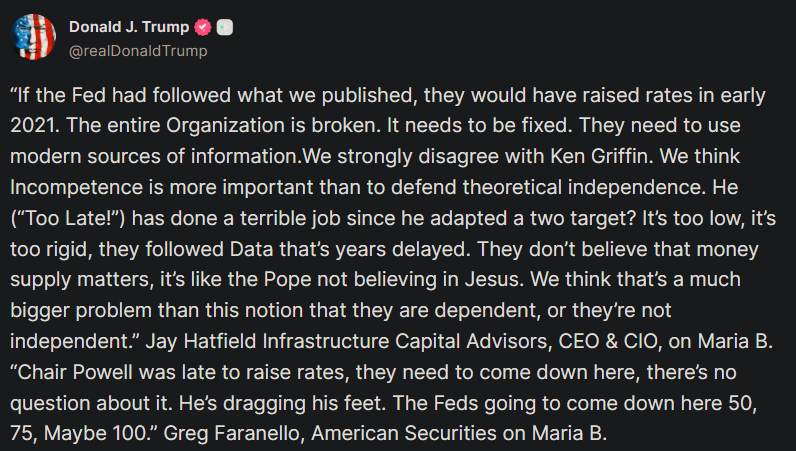Click "Maybe 100" in the last line
The height and width of the screenshot is (451, 796).
tap(95, 434)
